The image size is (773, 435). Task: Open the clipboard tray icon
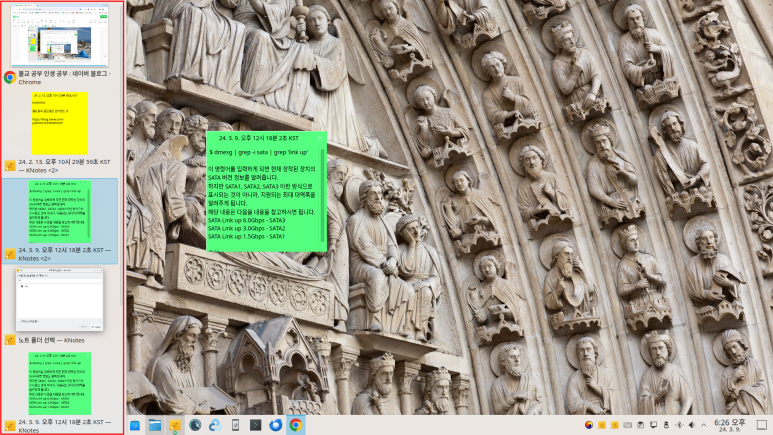point(640,425)
